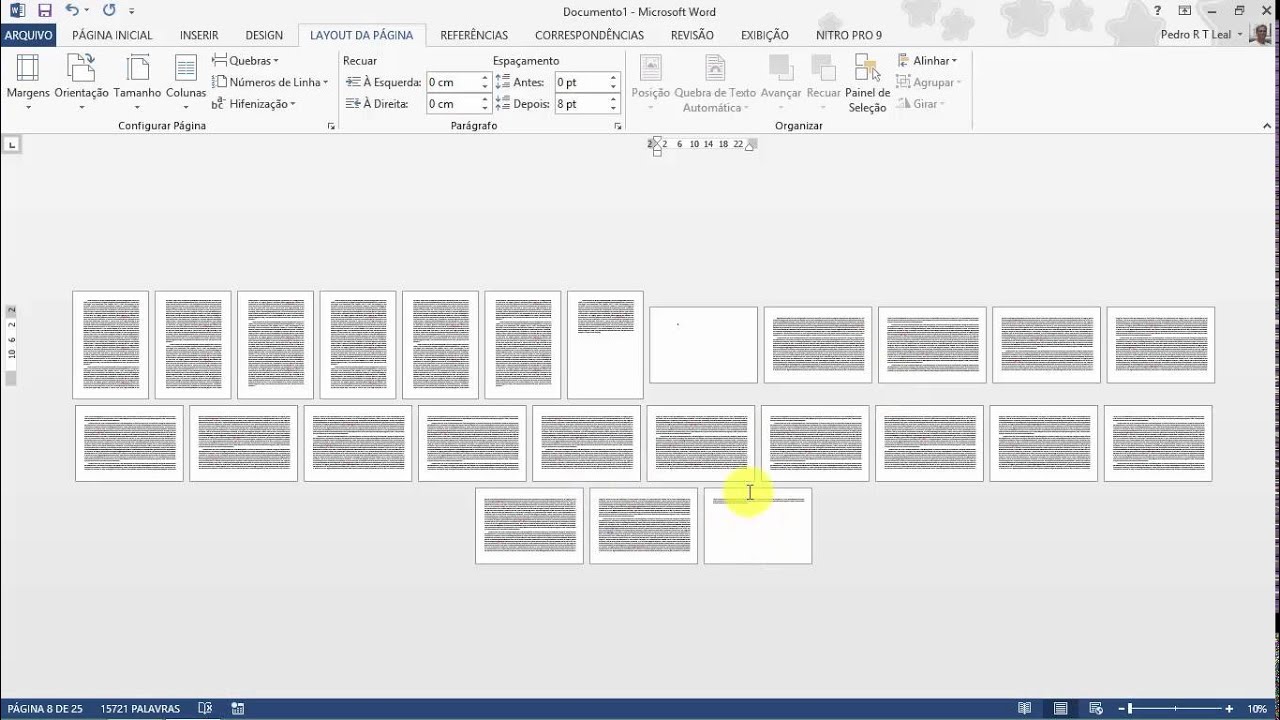
Task: Open the Agrupar dropdown
Action: coord(929,82)
